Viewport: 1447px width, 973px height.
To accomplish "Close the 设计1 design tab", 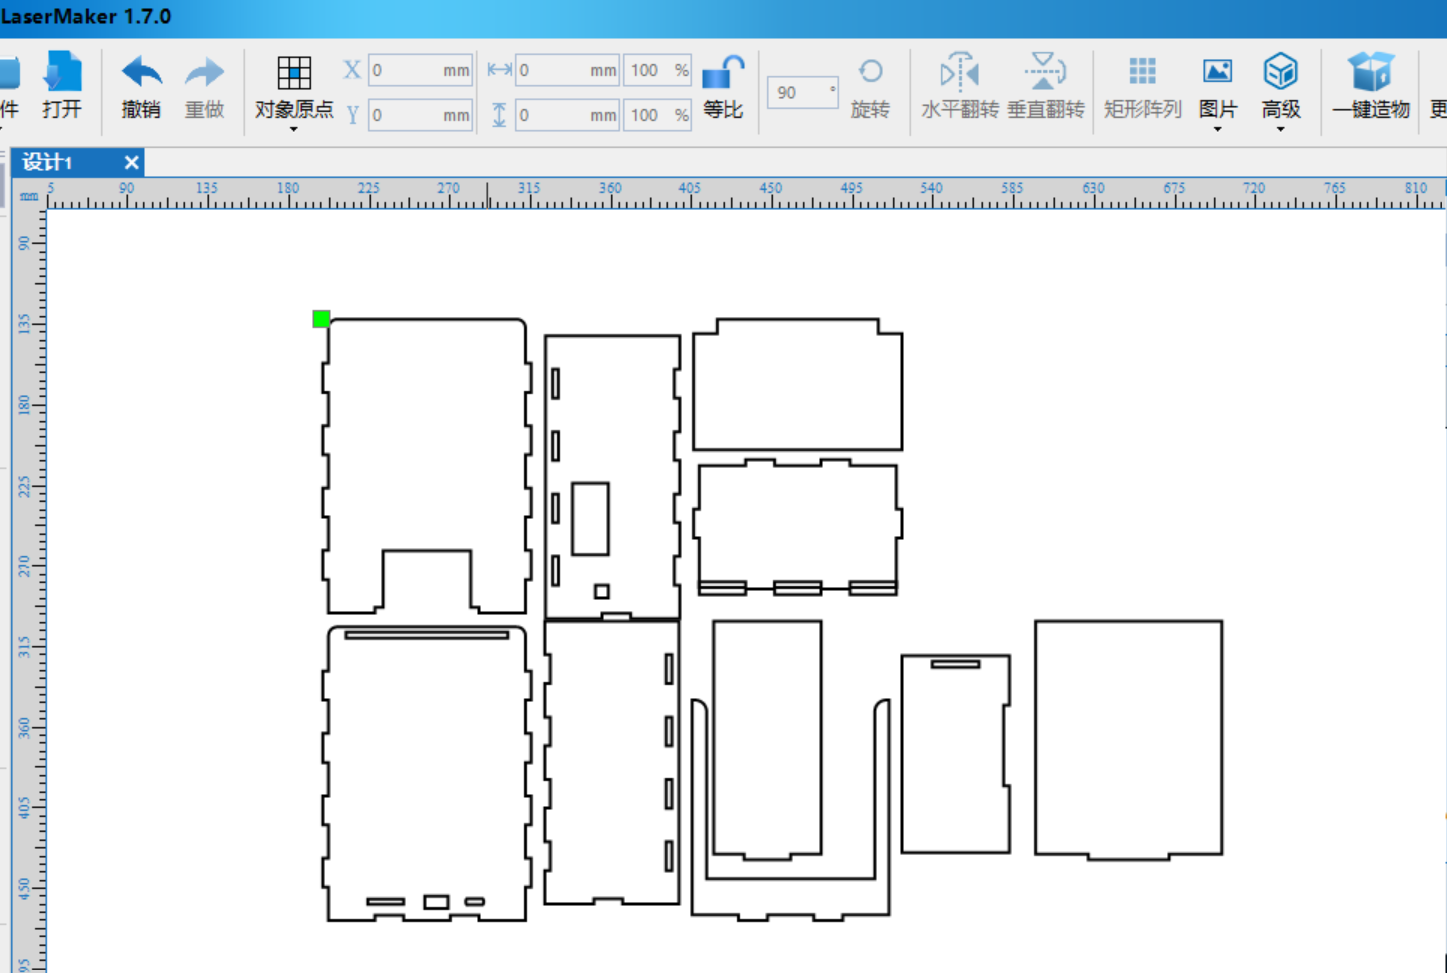I will click(x=131, y=162).
